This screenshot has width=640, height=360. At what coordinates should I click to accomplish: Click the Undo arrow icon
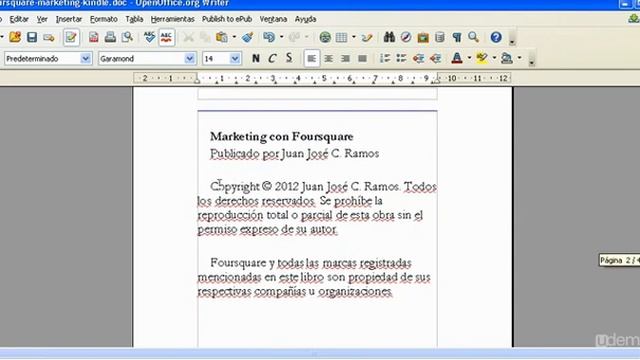[x=269, y=37]
